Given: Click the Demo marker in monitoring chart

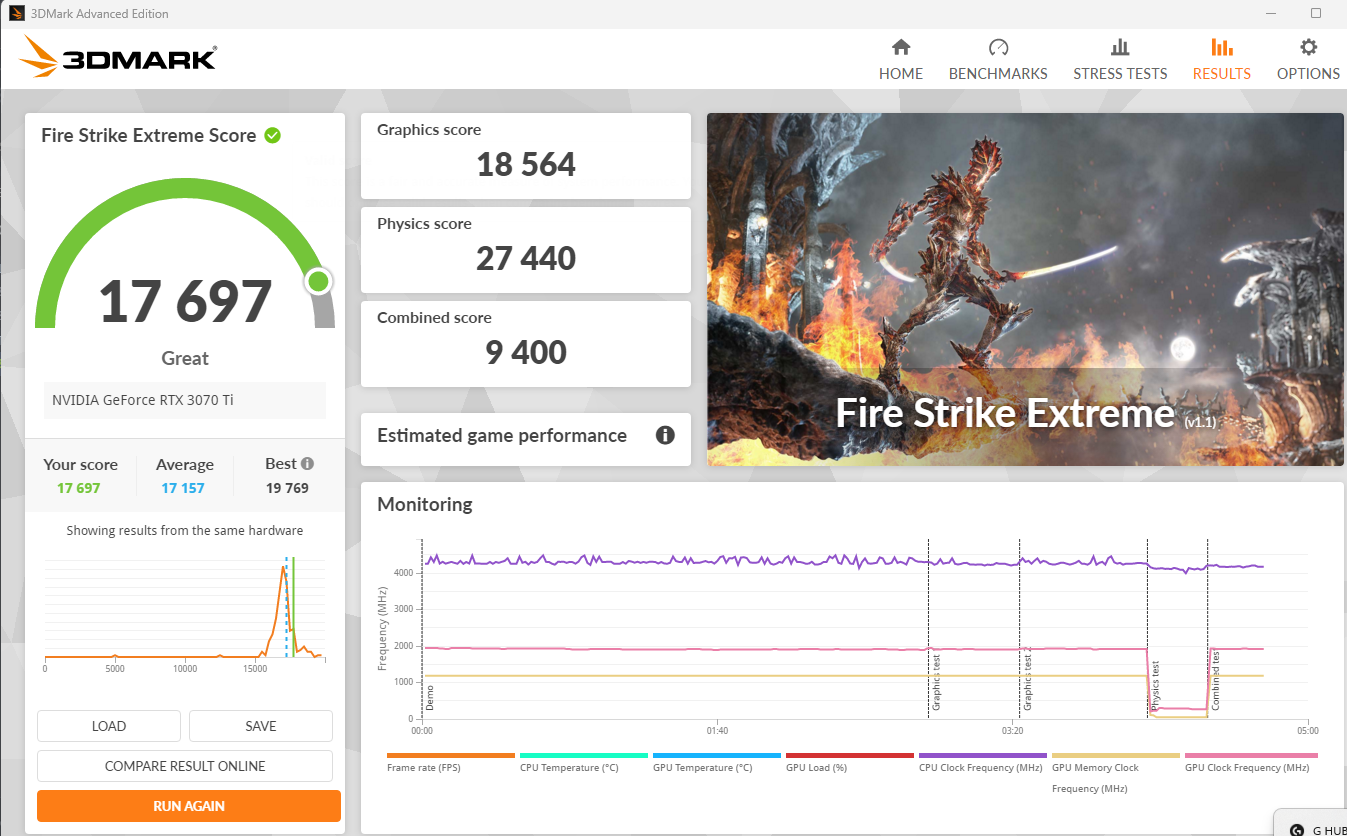Looking at the screenshot, I should click(430, 697).
